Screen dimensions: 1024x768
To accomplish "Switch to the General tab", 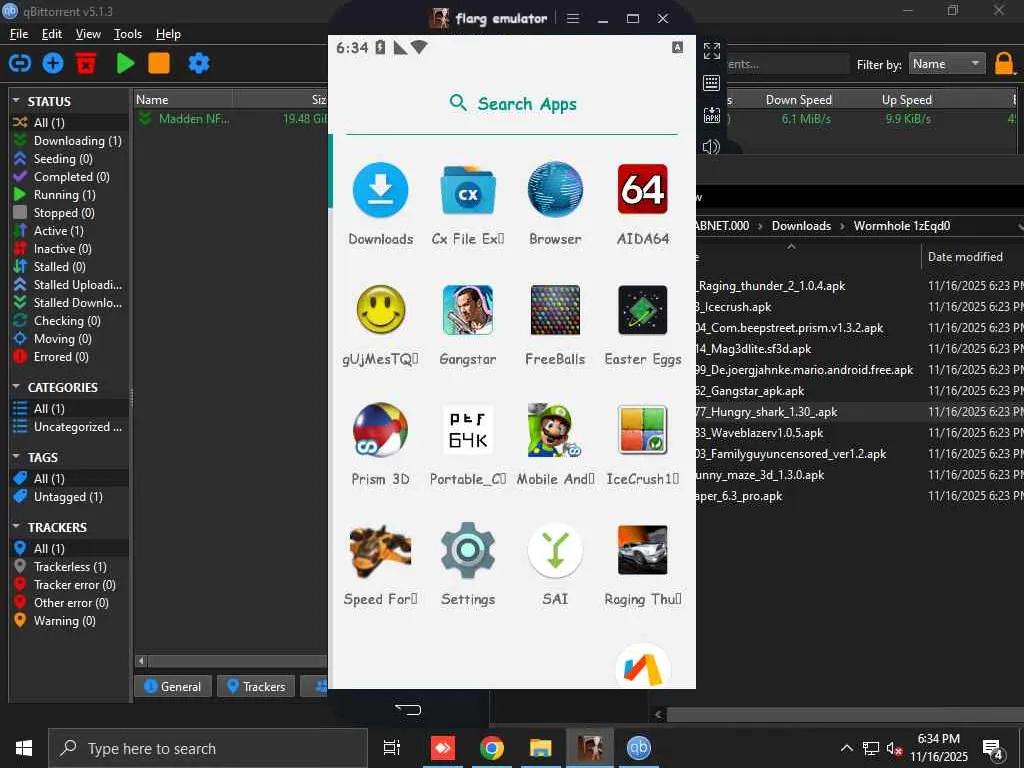I will point(172,686).
